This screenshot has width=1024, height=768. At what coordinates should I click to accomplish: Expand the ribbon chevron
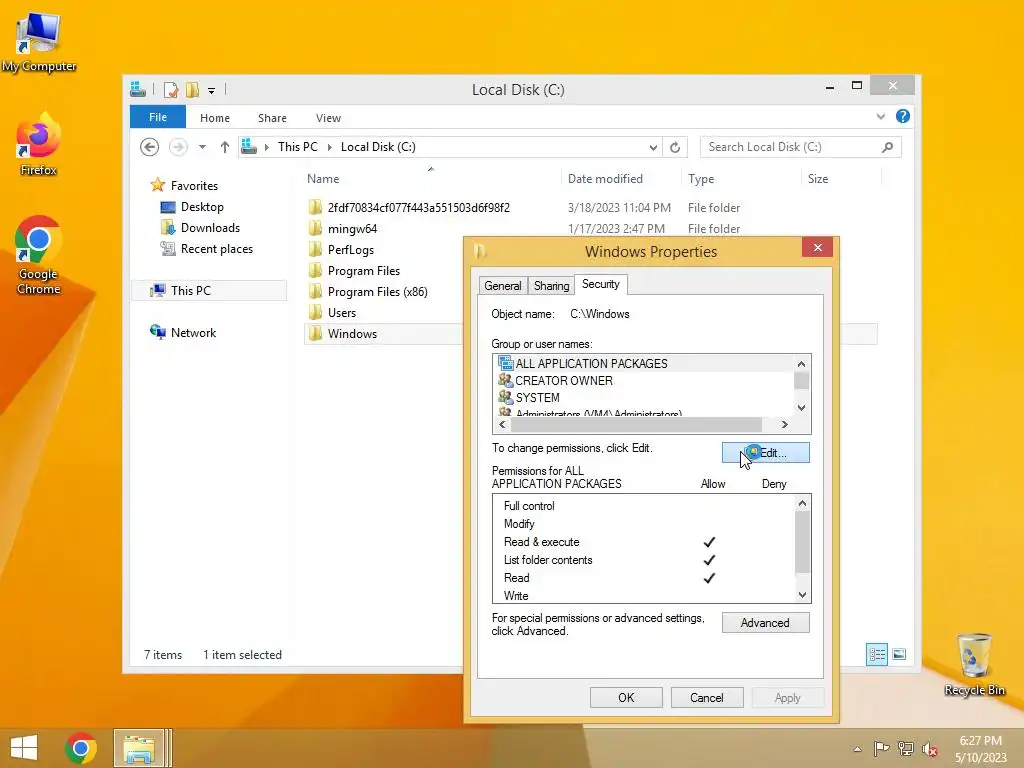point(880,116)
